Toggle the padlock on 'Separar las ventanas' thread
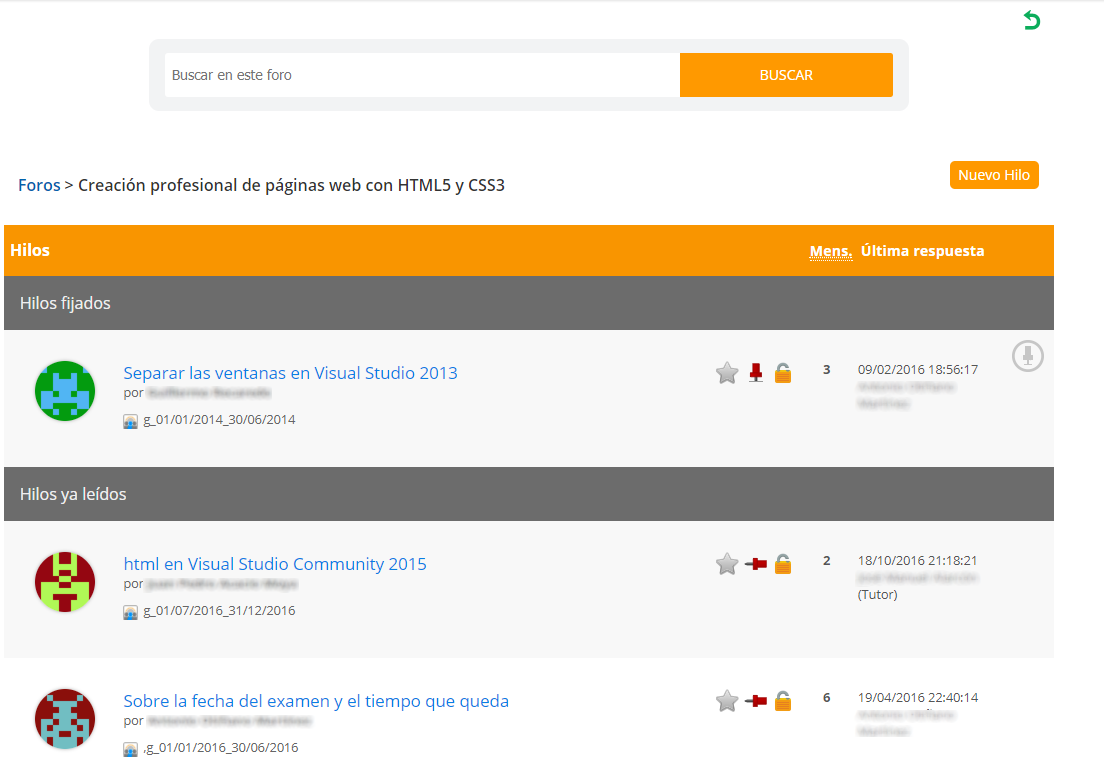 (x=782, y=373)
